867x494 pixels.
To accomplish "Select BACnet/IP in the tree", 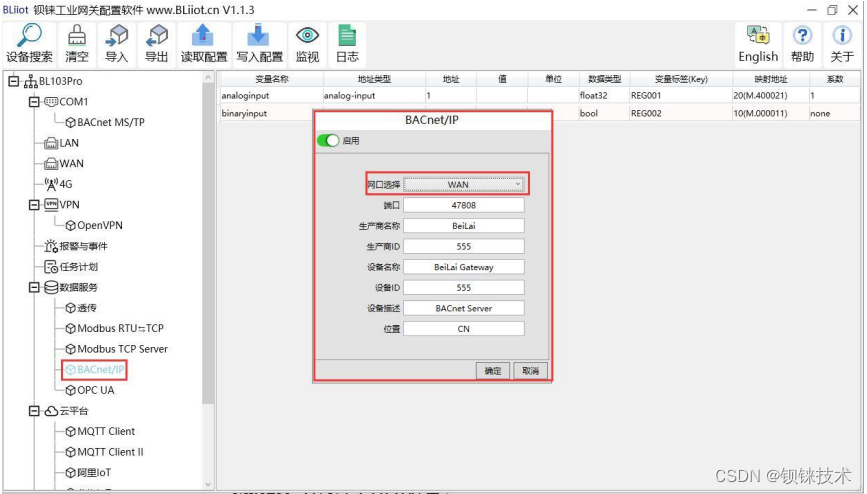I will click(x=100, y=370).
